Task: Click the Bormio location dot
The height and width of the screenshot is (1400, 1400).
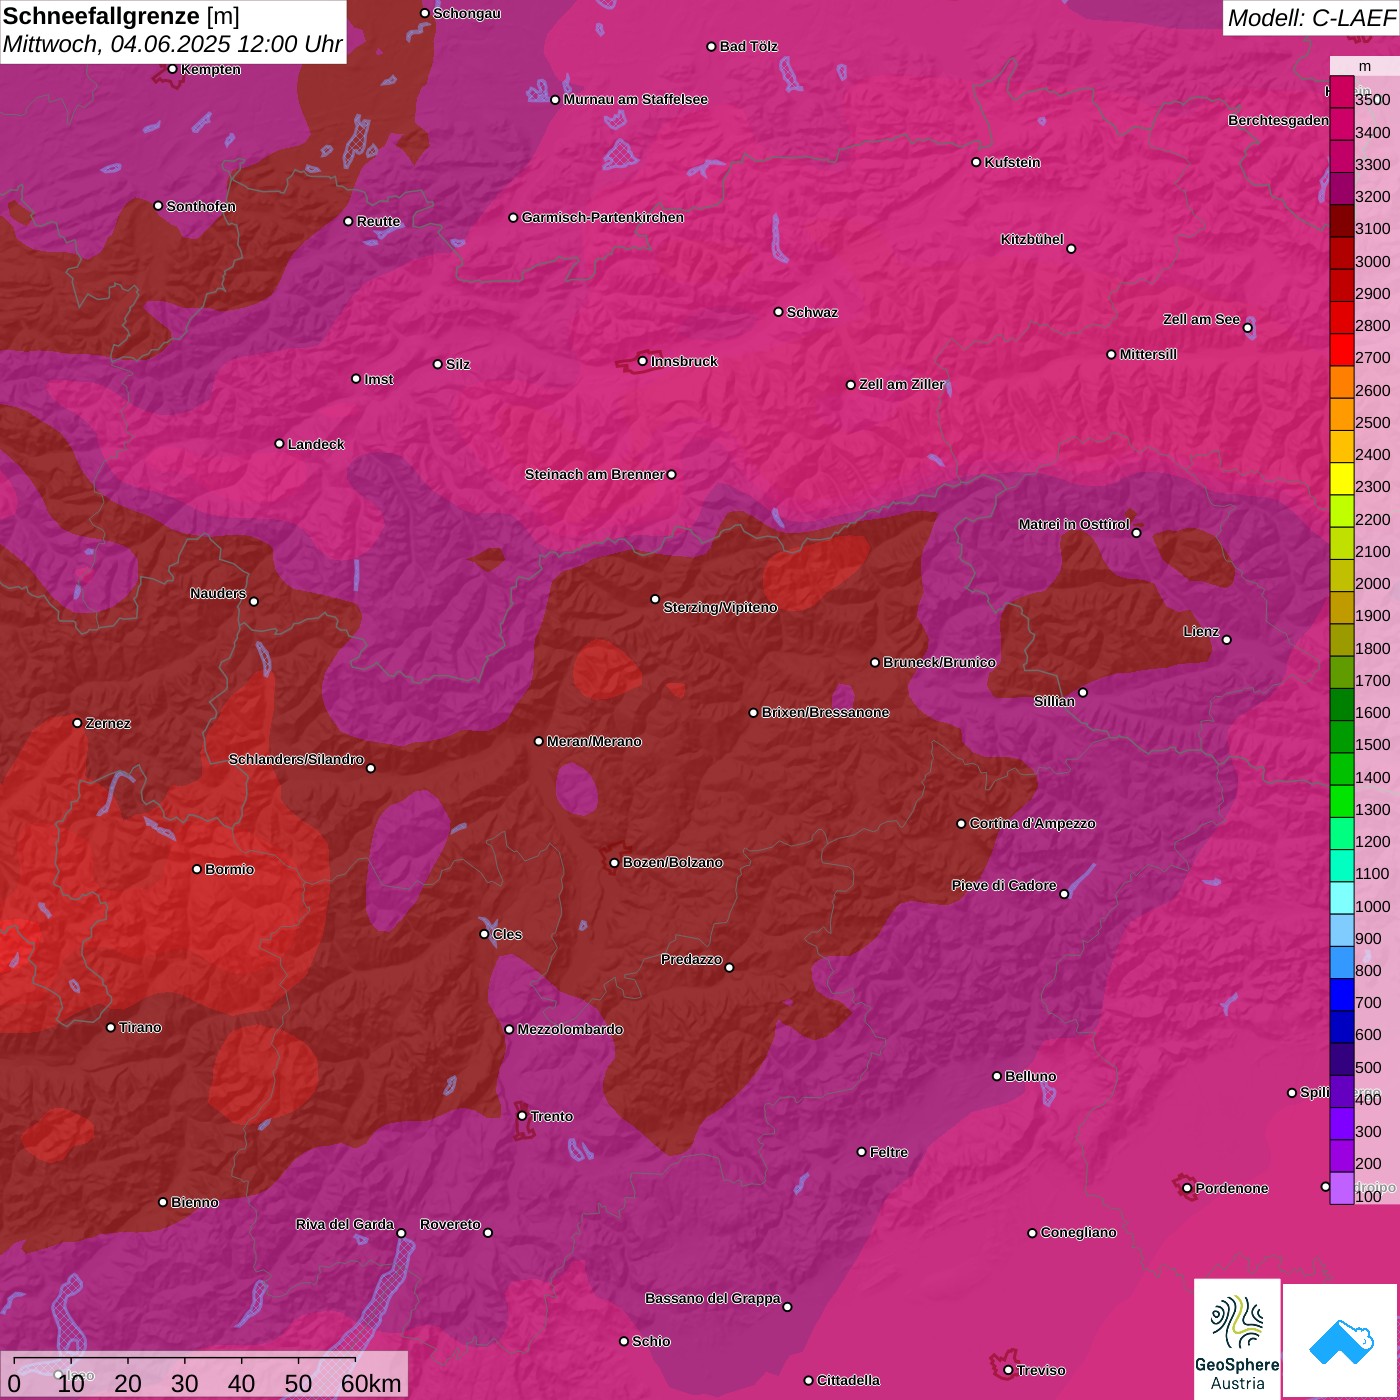Action: tap(197, 869)
